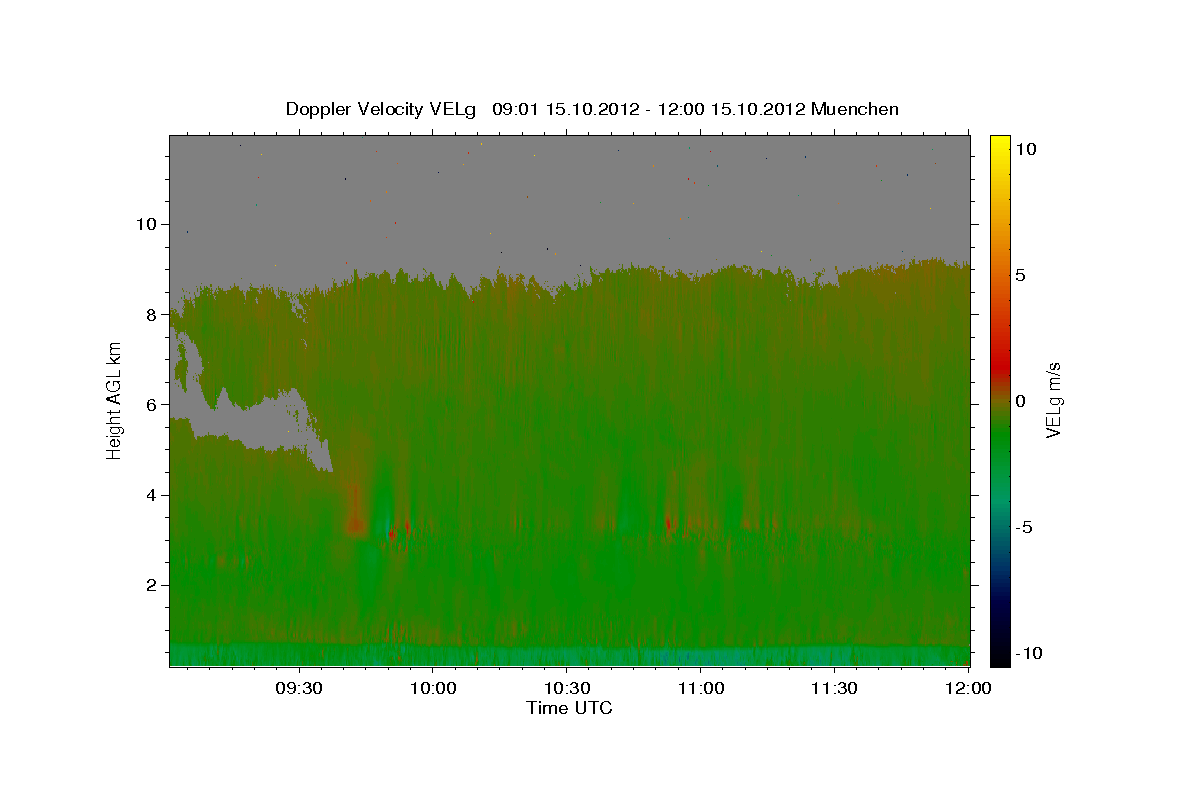Click the 'Time UTC' axis title
This screenshot has width=1200, height=800.
click(569, 708)
